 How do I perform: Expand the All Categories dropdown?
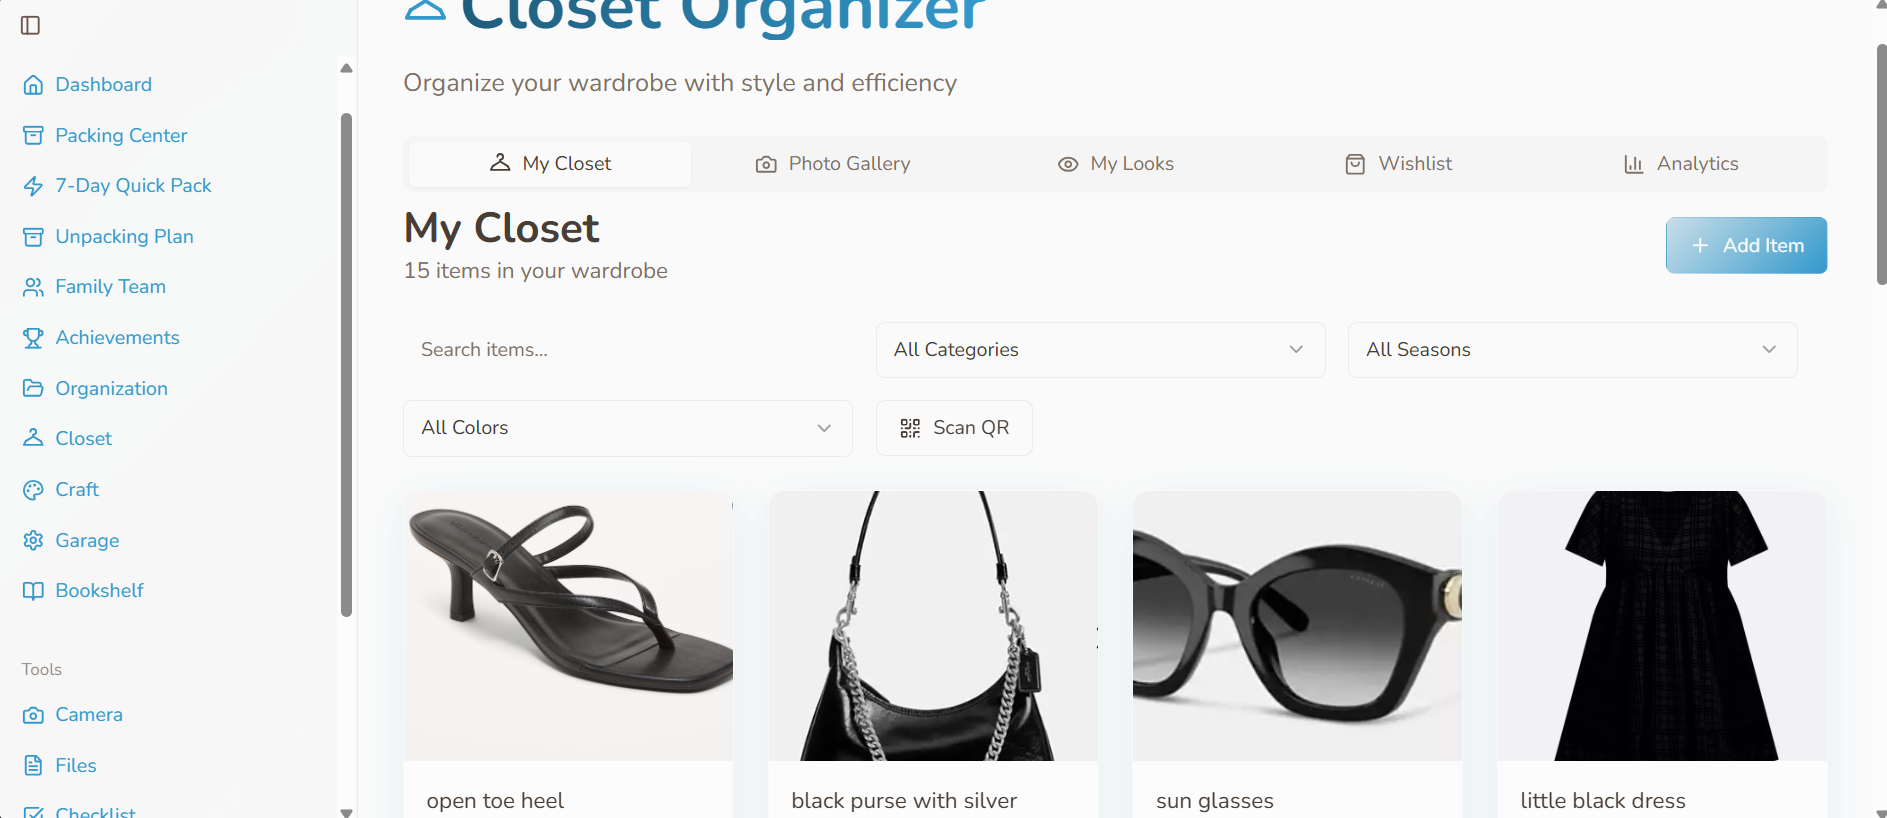click(x=1100, y=350)
